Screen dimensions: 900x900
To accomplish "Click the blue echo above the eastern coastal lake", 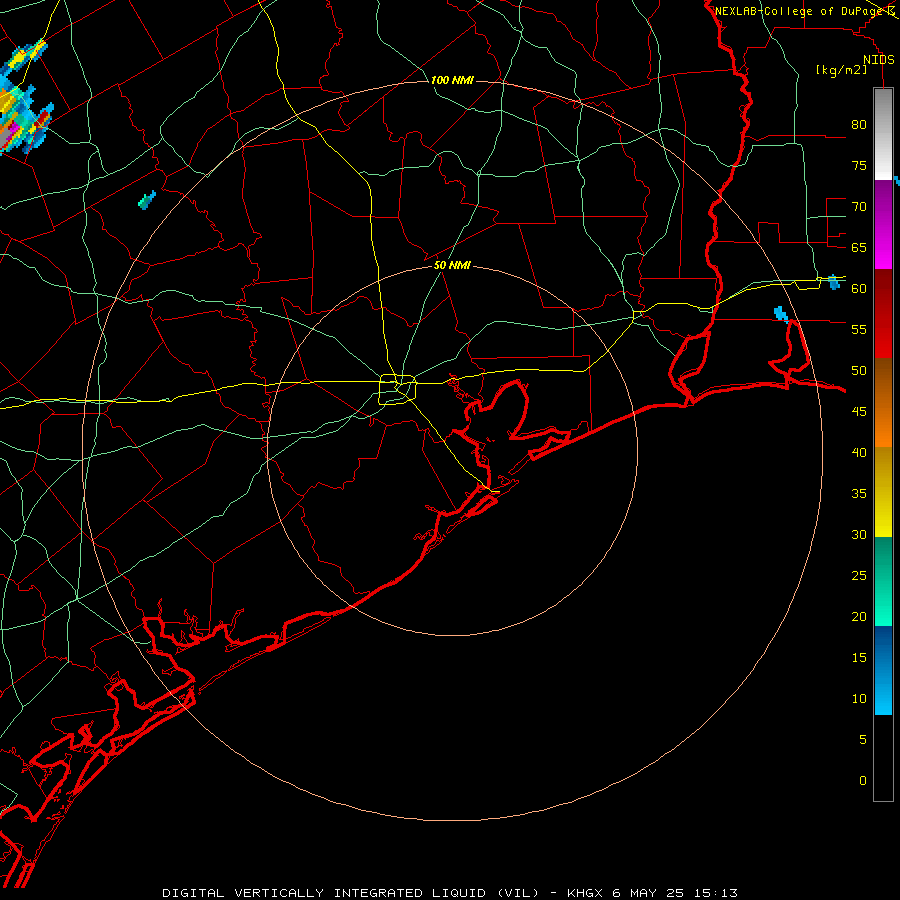I will point(781,314).
